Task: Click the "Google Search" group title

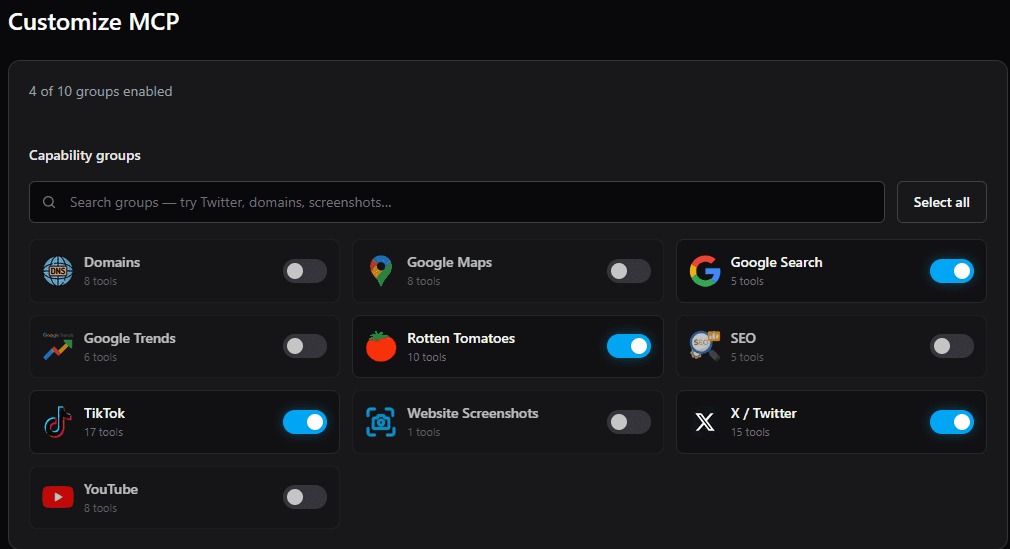Action: (776, 262)
